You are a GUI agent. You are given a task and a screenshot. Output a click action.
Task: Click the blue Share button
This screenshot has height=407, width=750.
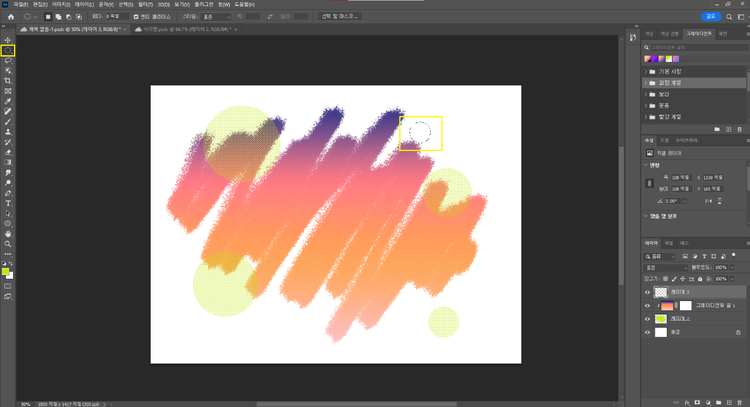[x=711, y=17]
